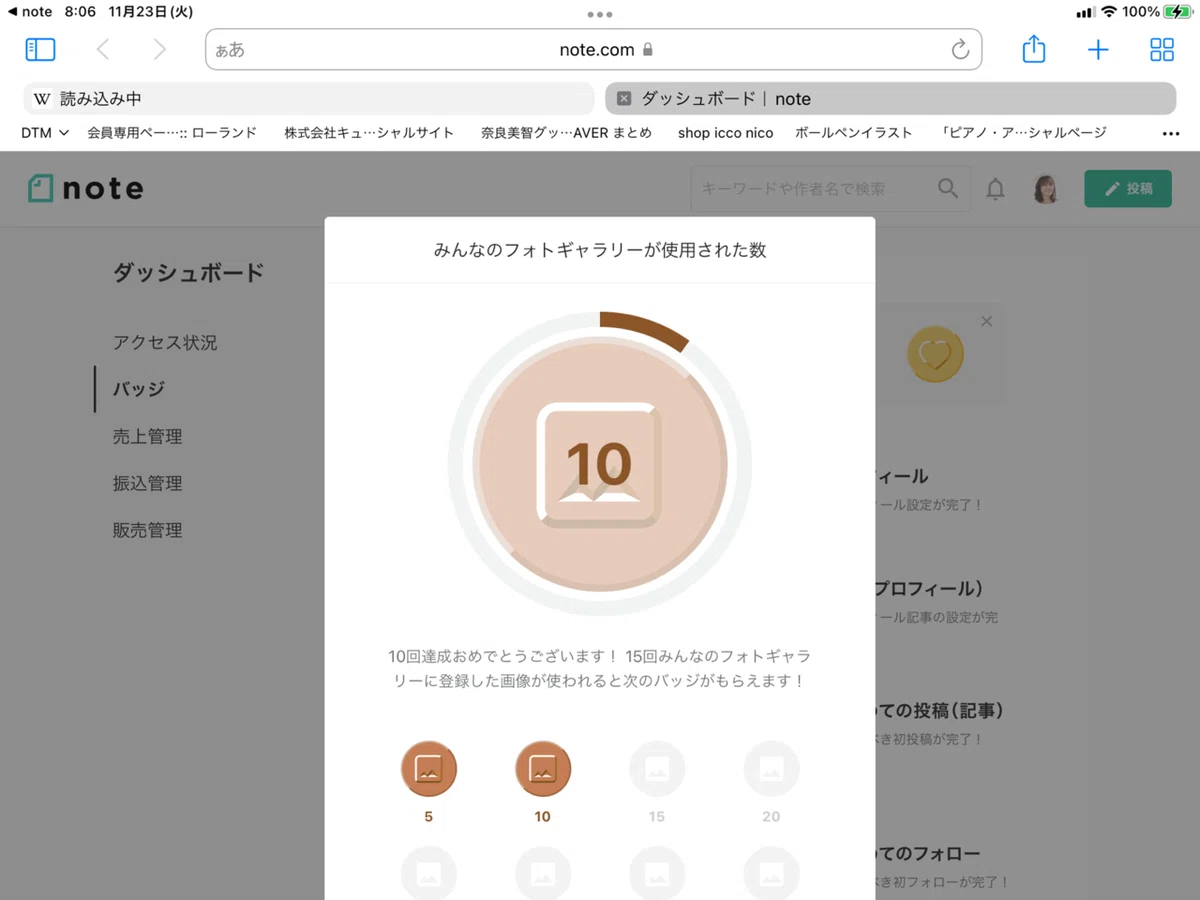Open アクセス状況 in the sidebar
The height and width of the screenshot is (900, 1200).
[165, 342]
